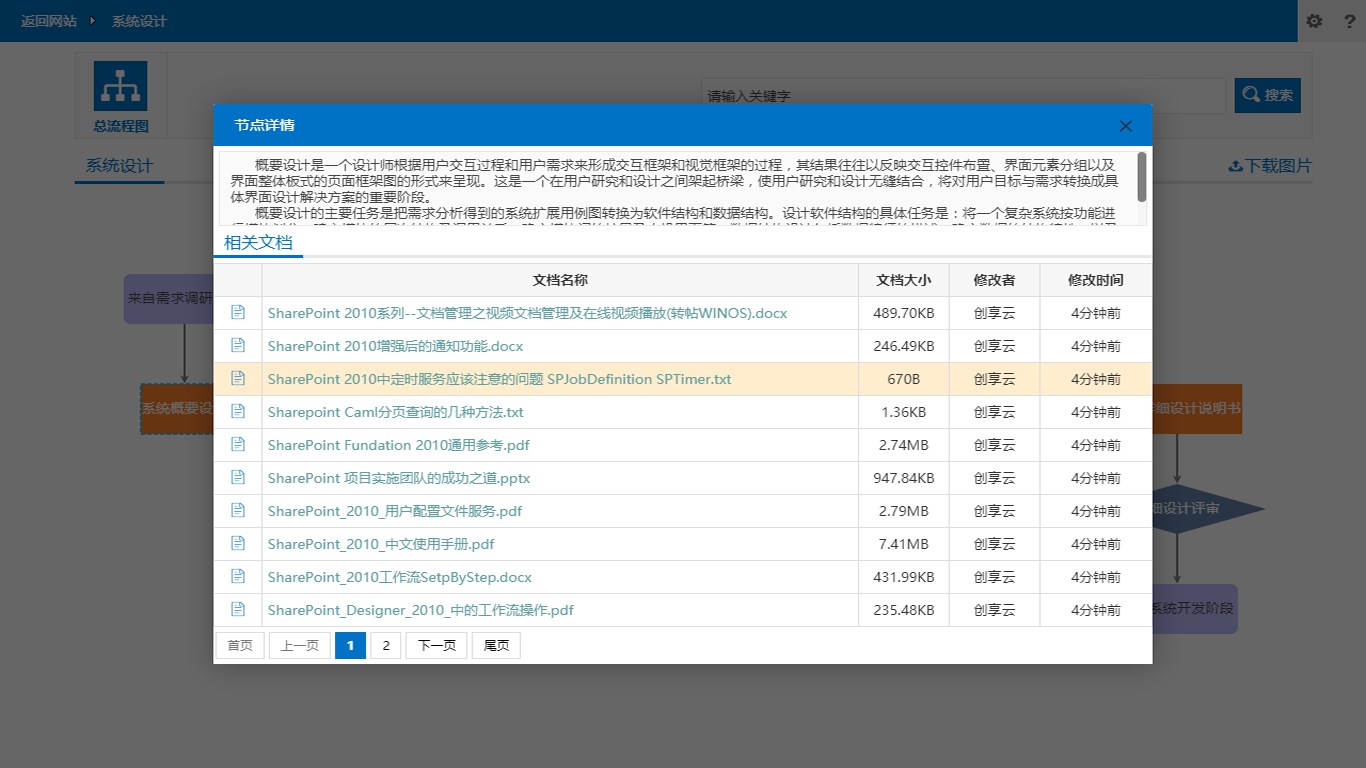Open SharePoint 2010系列 视频文档管理 docx link
The height and width of the screenshot is (768, 1366).
(527, 313)
